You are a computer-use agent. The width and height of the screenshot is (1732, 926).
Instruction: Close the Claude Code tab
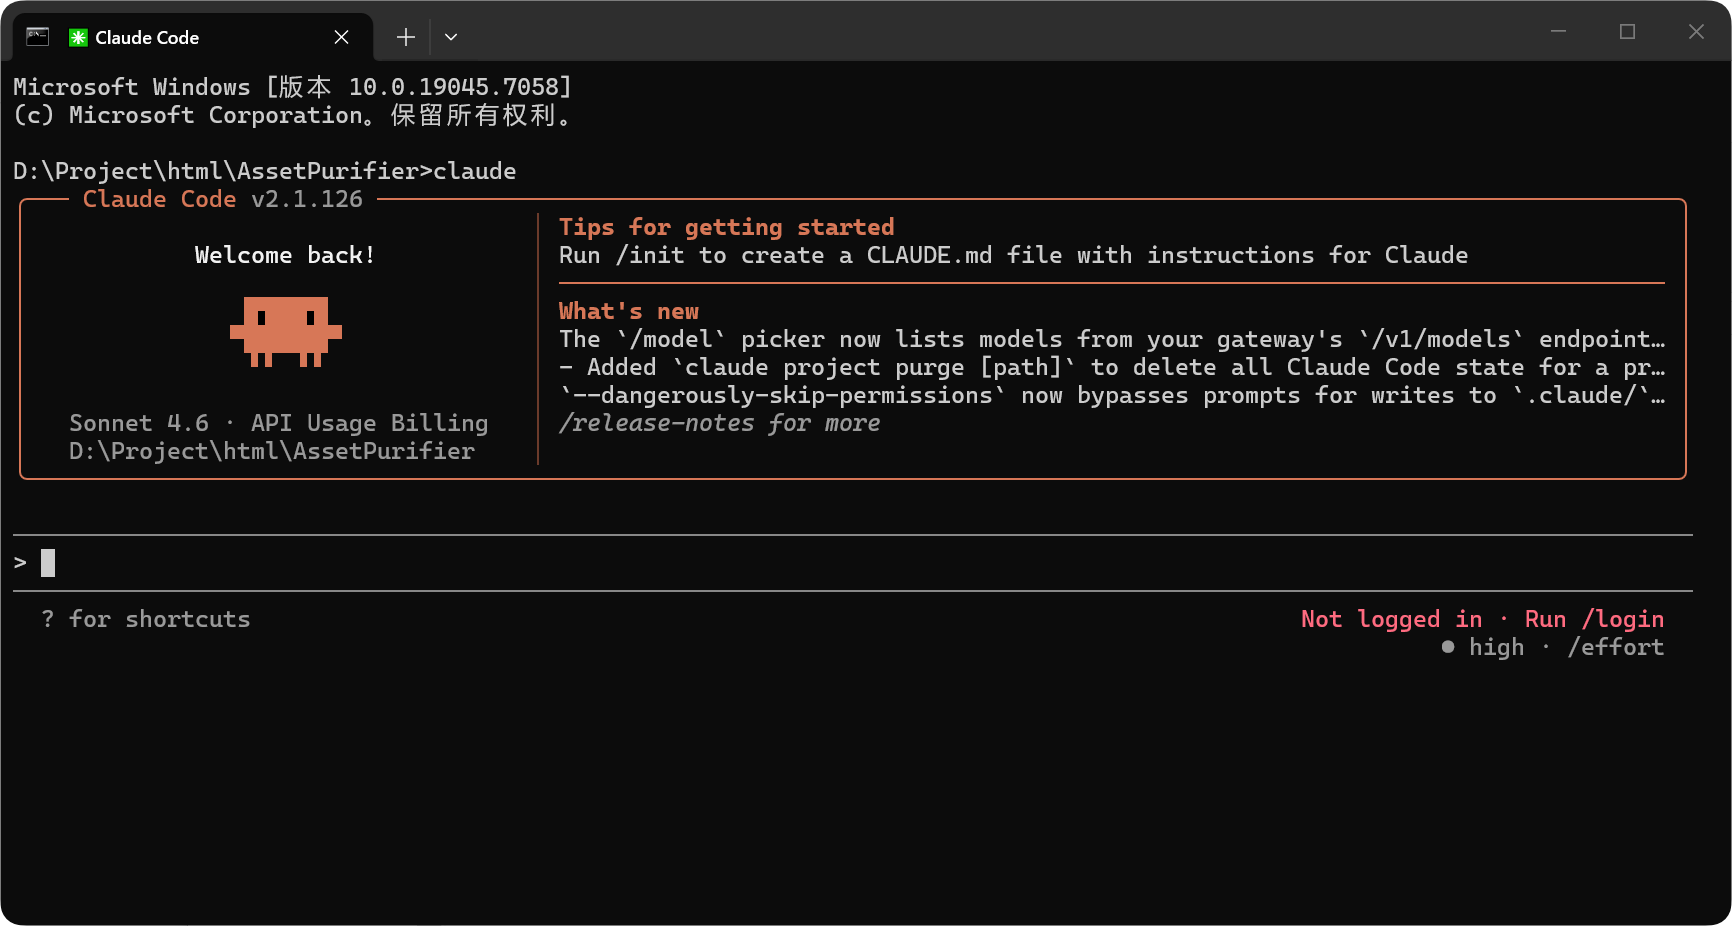coord(341,37)
